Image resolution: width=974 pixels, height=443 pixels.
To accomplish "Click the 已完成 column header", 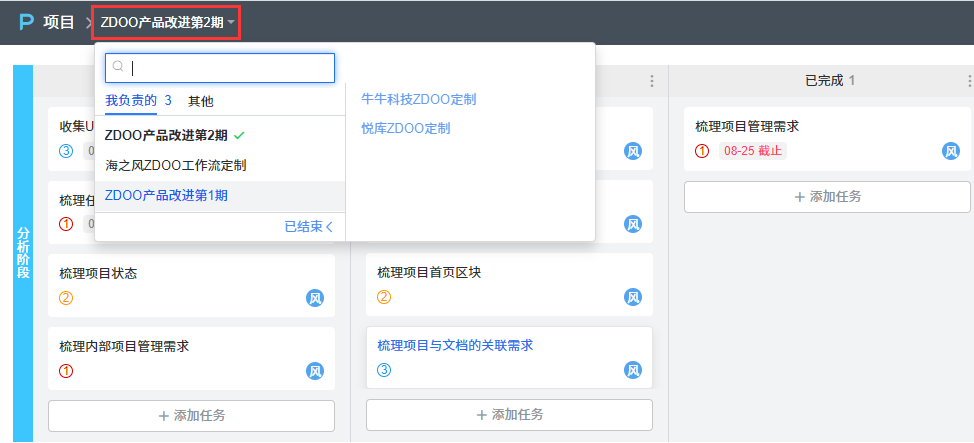I will [x=830, y=81].
